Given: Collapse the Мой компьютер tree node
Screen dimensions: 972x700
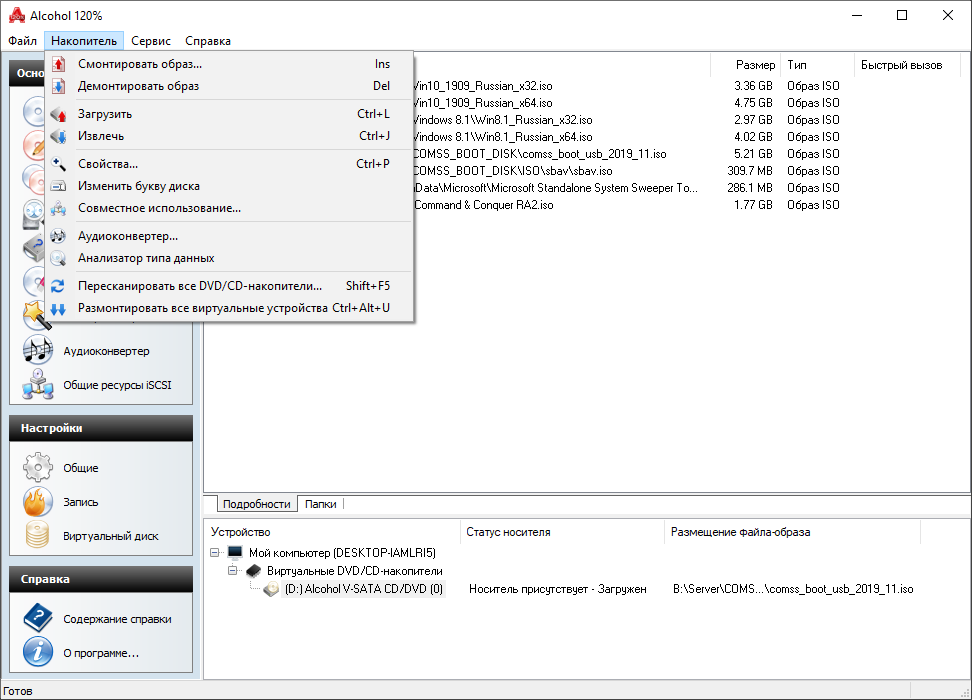Looking at the screenshot, I should (x=214, y=552).
